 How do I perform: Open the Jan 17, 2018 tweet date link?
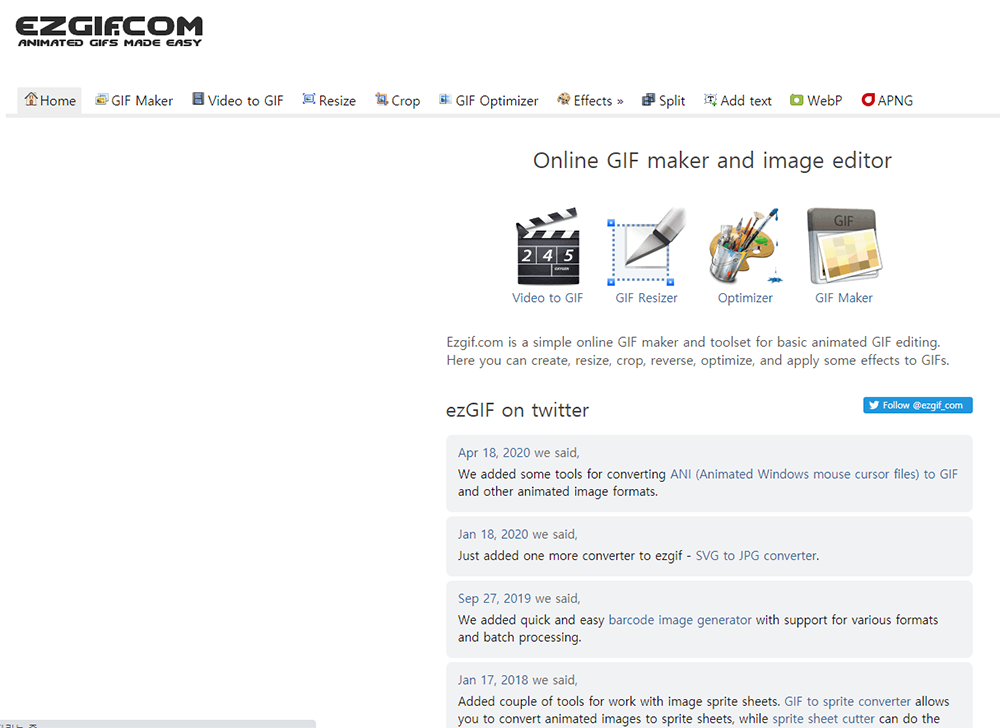pyautogui.click(x=493, y=680)
